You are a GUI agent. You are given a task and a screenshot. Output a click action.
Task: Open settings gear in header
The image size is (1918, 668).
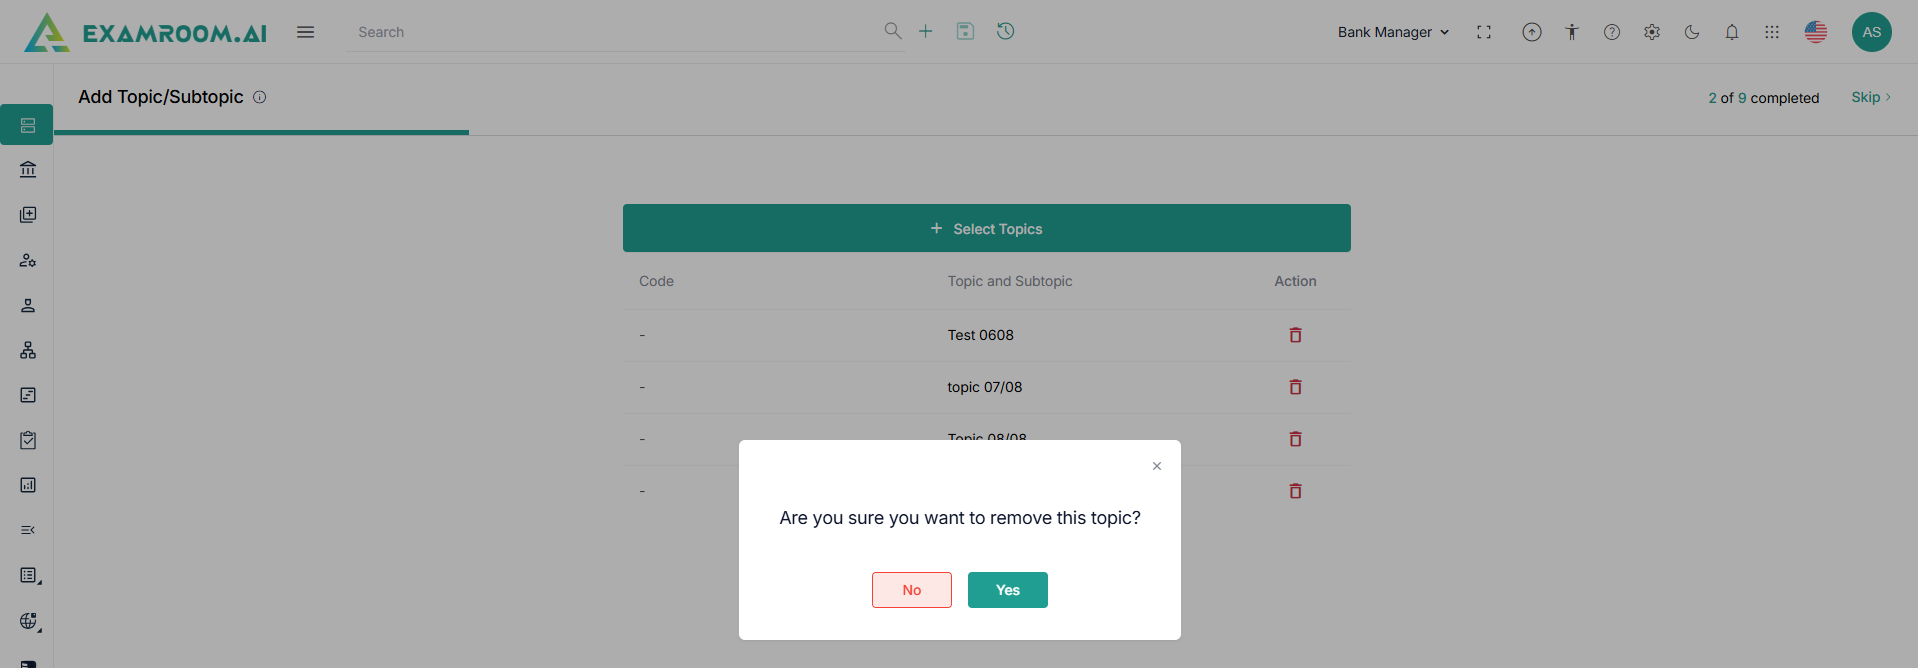pos(1652,32)
